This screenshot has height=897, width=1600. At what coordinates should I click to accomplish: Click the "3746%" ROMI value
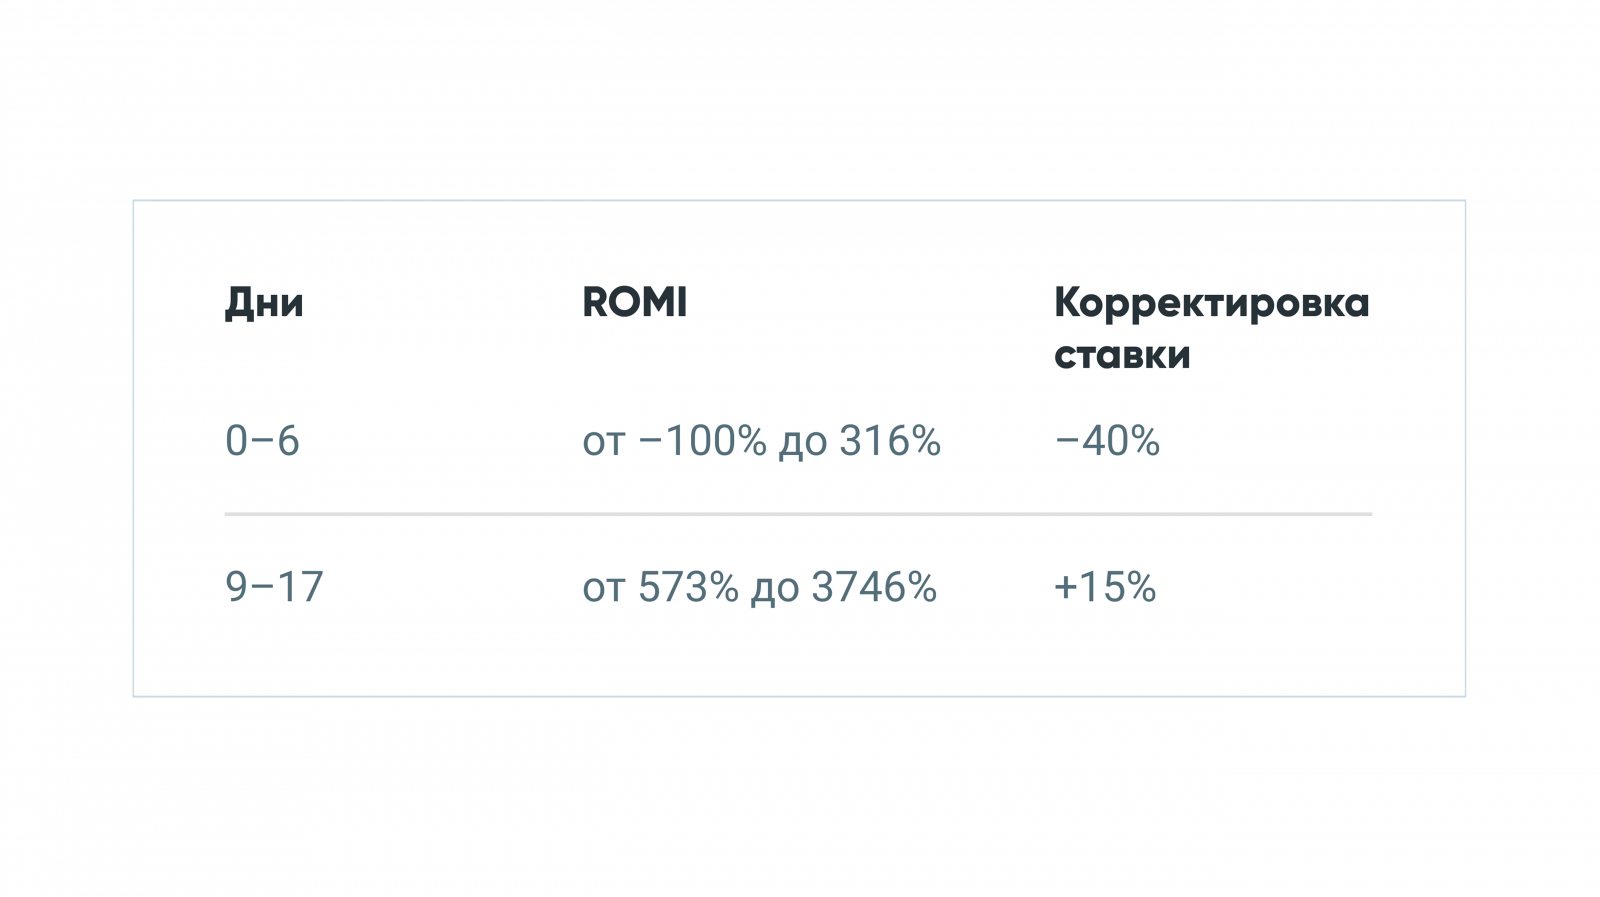874,587
